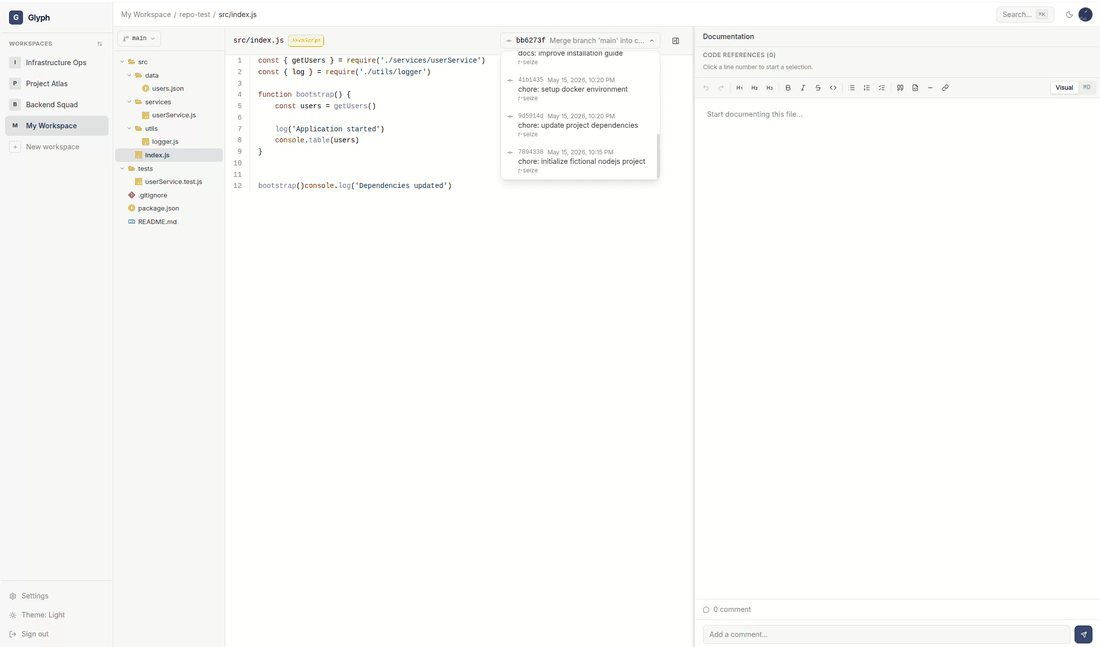The width and height of the screenshot is (1100, 647).
Task: Toggle the side panel layout icon
Action: pos(676,41)
